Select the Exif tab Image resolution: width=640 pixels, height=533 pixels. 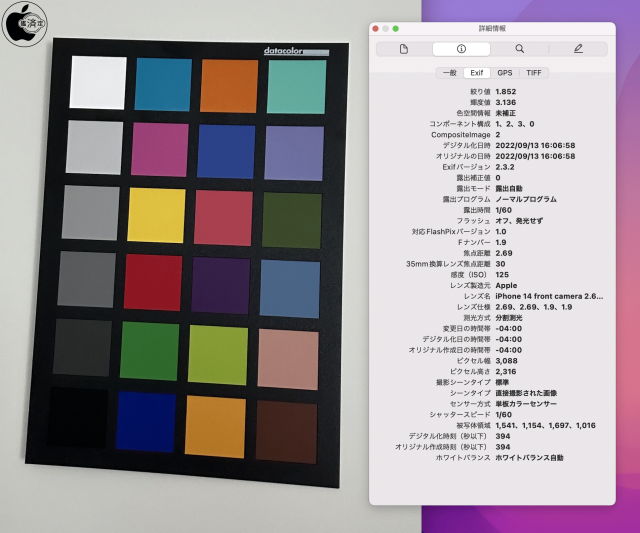pos(477,73)
